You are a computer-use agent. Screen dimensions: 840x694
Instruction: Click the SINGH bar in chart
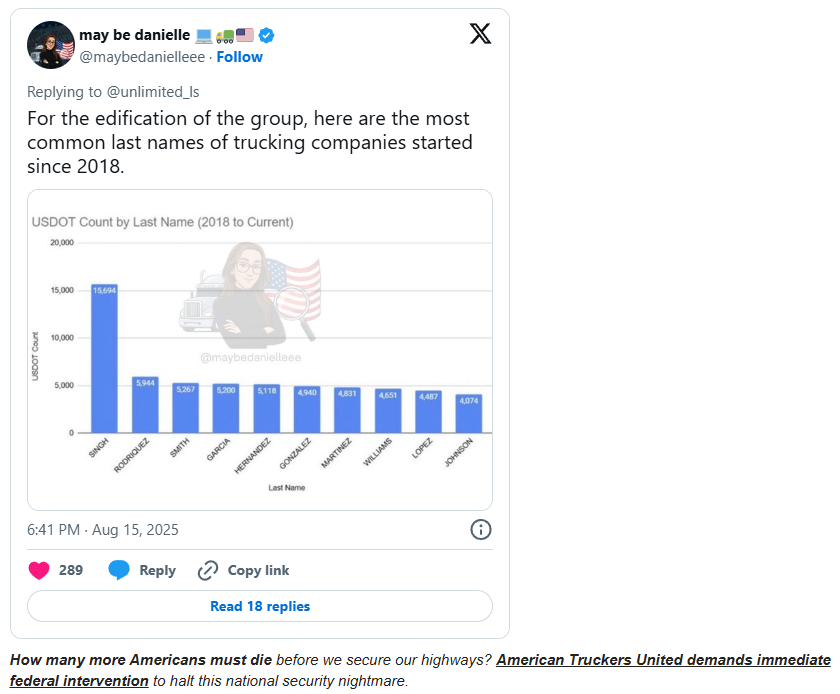click(x=104, y=358)
